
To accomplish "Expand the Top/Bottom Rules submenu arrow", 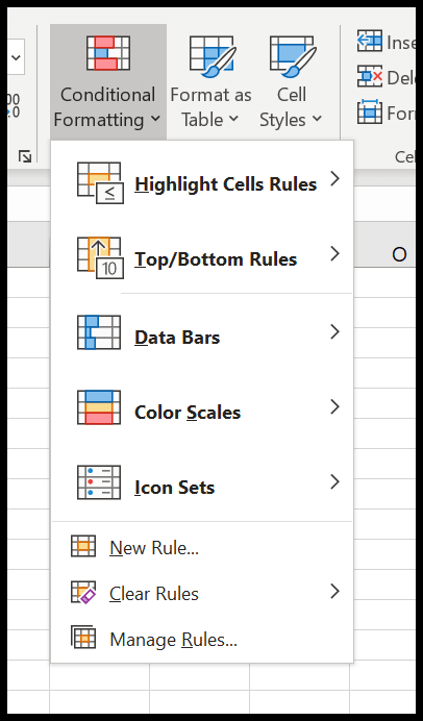I will click(335, 253).
